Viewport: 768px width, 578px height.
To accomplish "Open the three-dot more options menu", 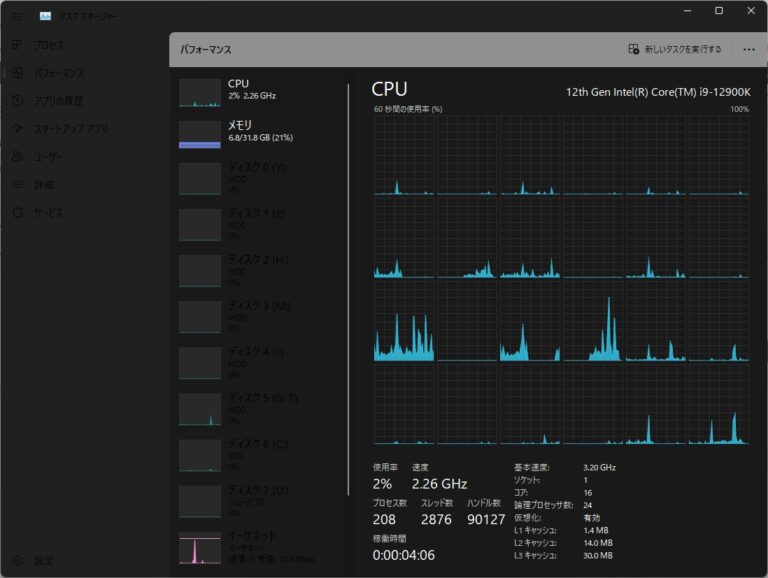I will coord(748,49).
